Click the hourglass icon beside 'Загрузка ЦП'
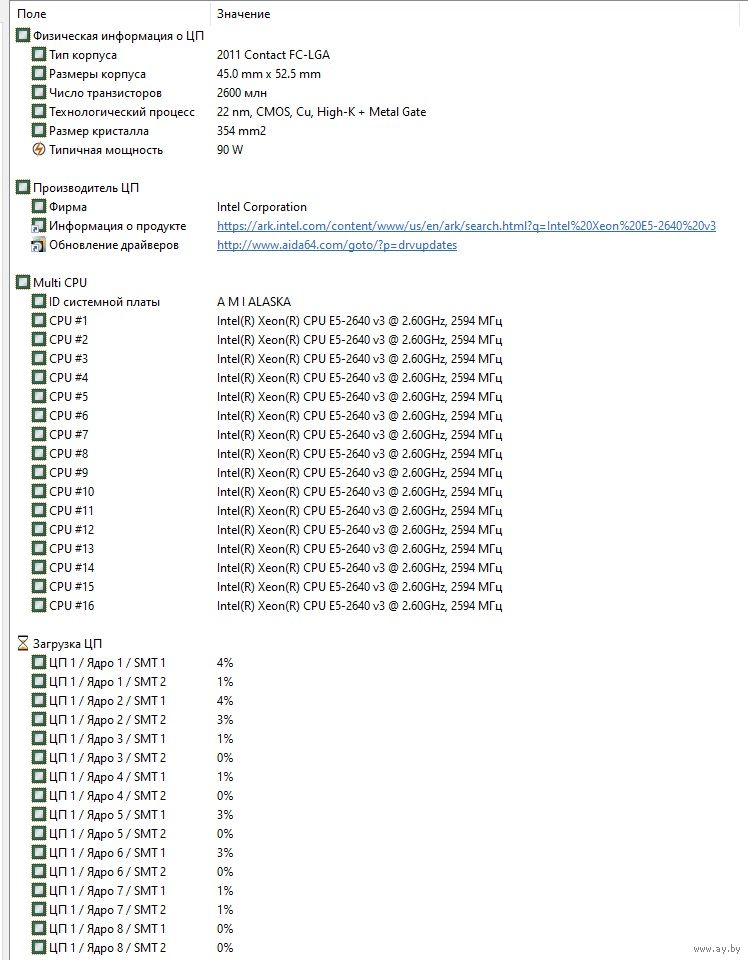The image size is (748, 960). coord(23,643)
